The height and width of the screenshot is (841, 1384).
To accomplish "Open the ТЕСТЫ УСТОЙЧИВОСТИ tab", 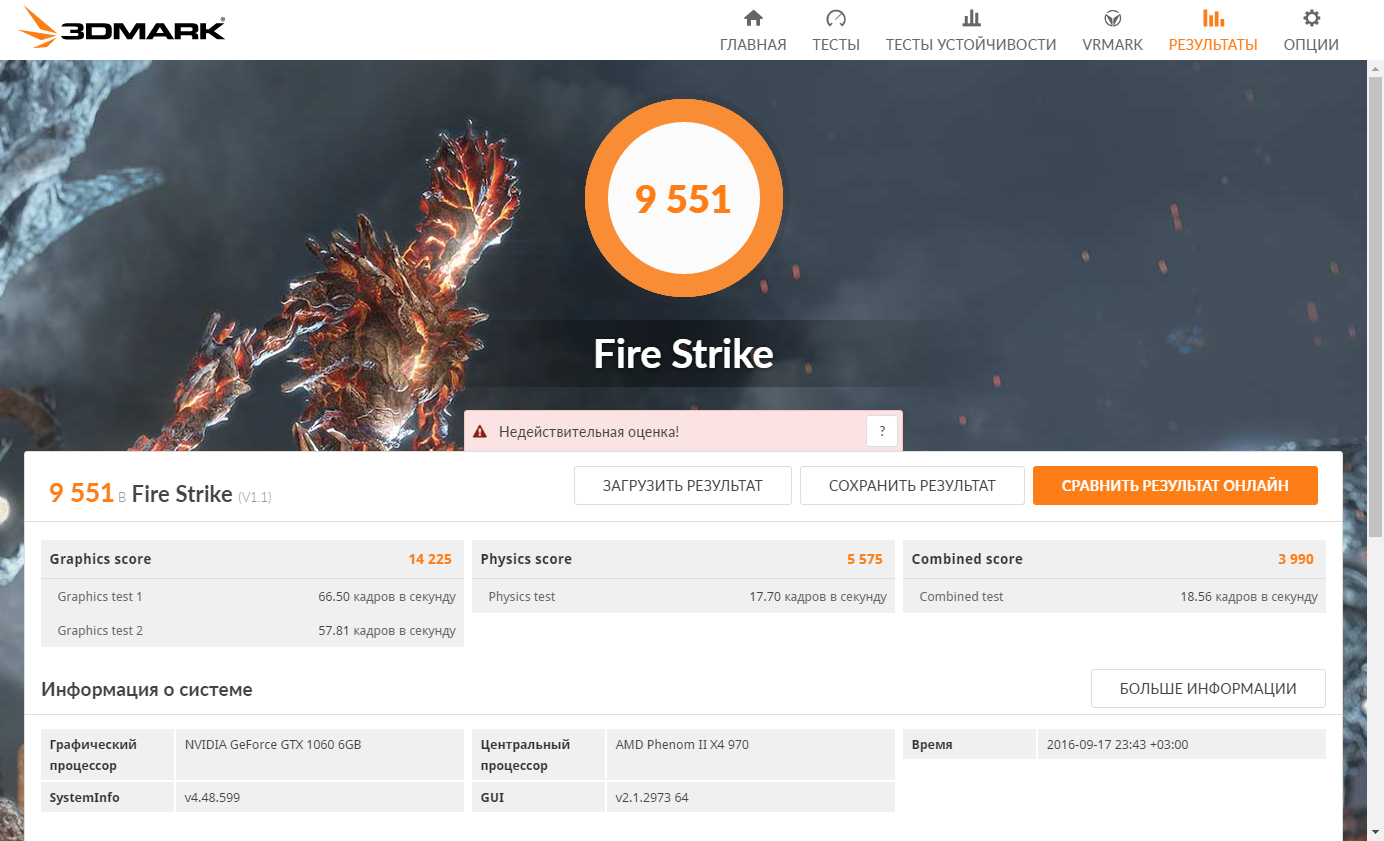I will click(x=971, y=44).
